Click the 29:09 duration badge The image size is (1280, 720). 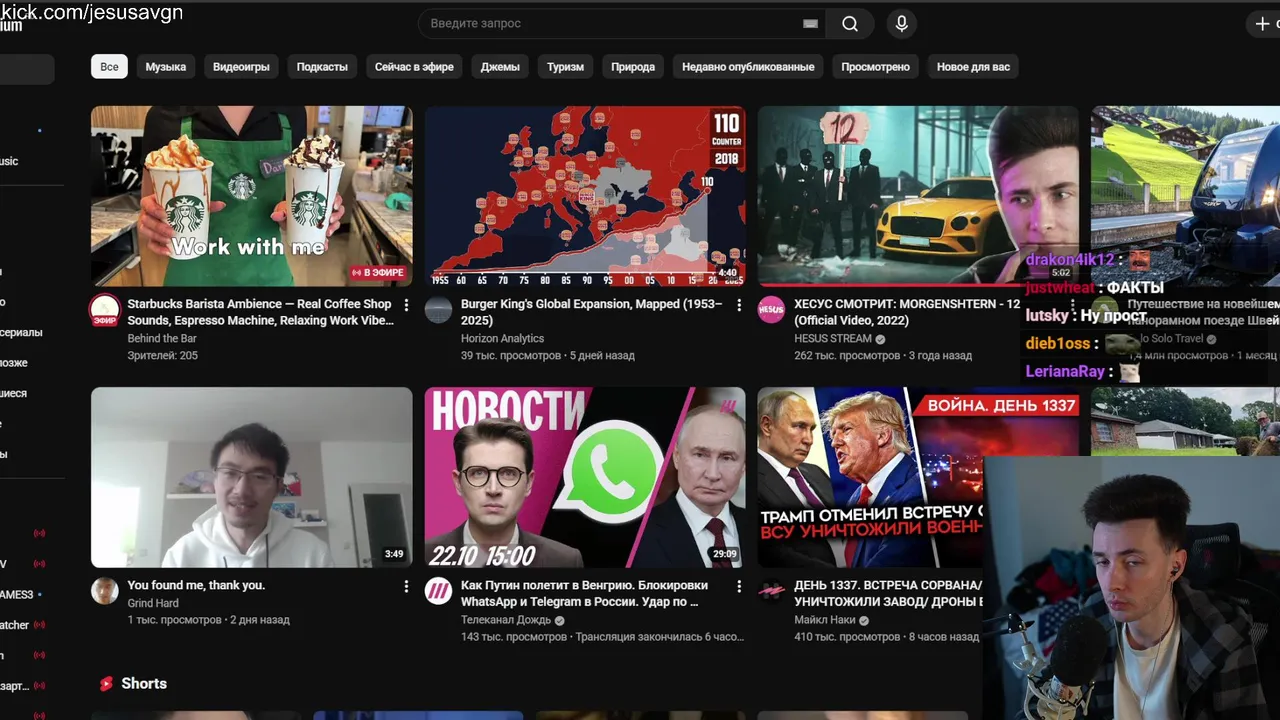pos(724,554)
